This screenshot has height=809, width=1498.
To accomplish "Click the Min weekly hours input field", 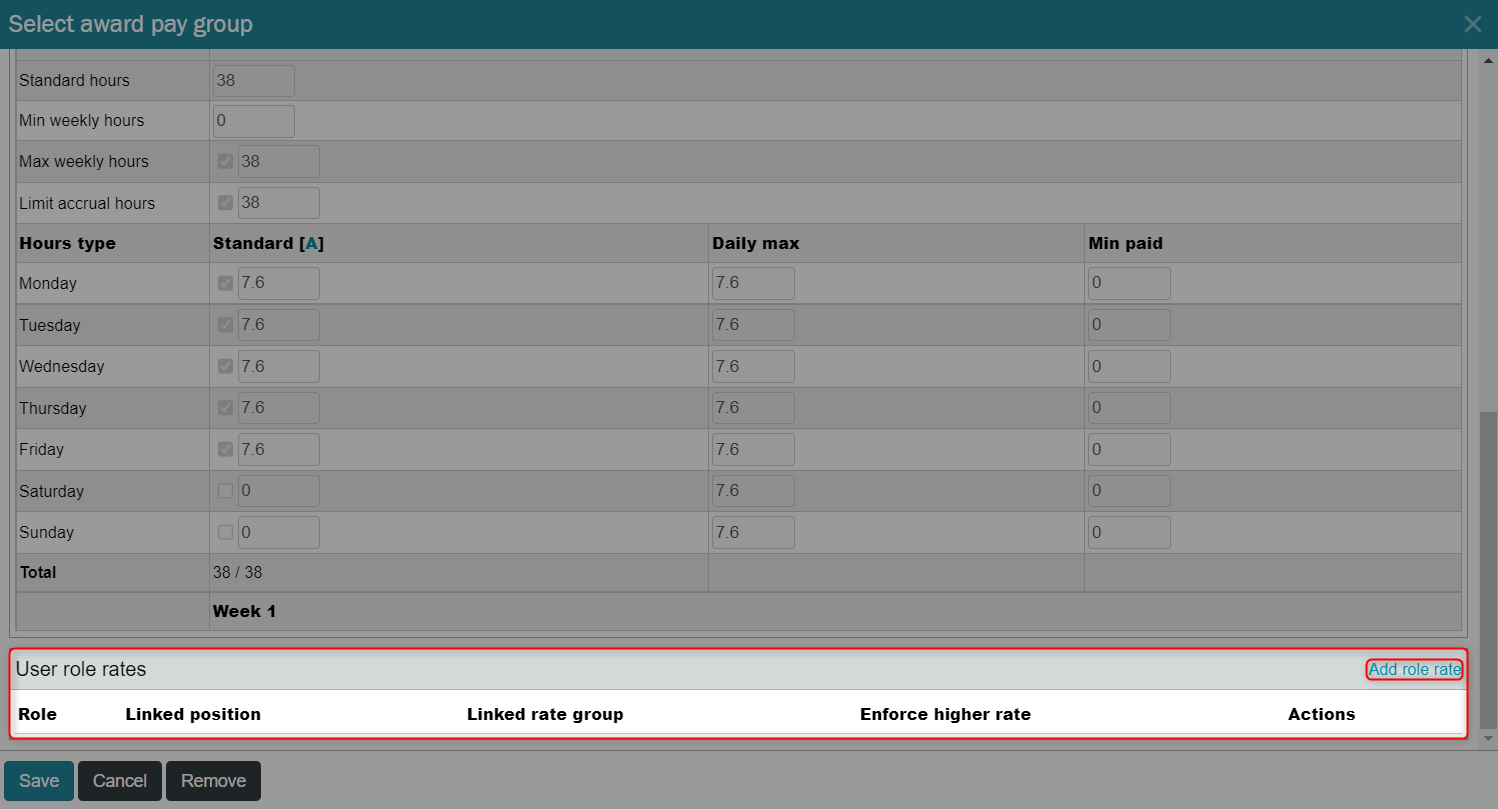I will (254, 121).
